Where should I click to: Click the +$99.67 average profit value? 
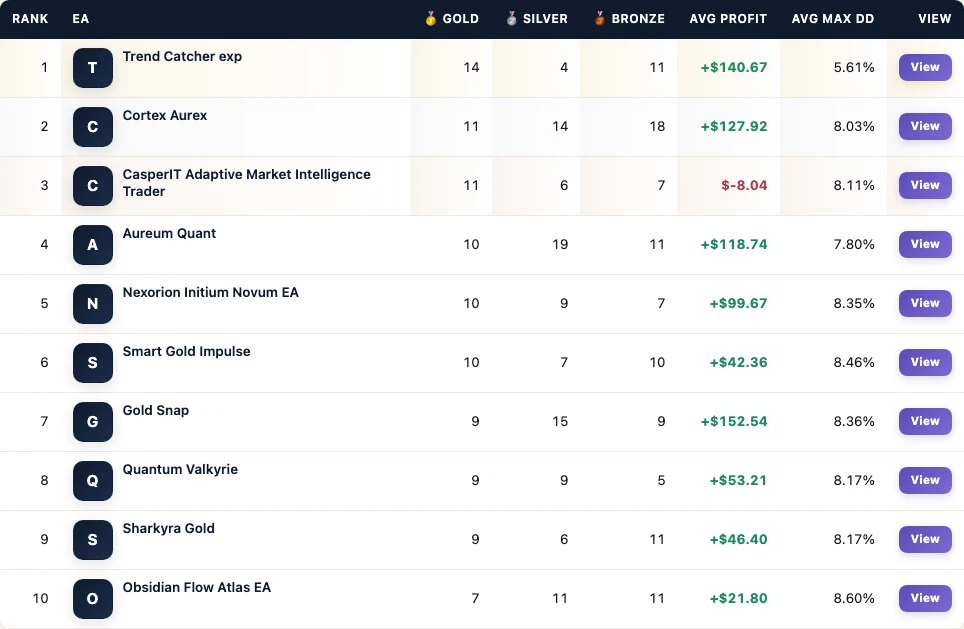pyautogui.click(x=738, y=304)
